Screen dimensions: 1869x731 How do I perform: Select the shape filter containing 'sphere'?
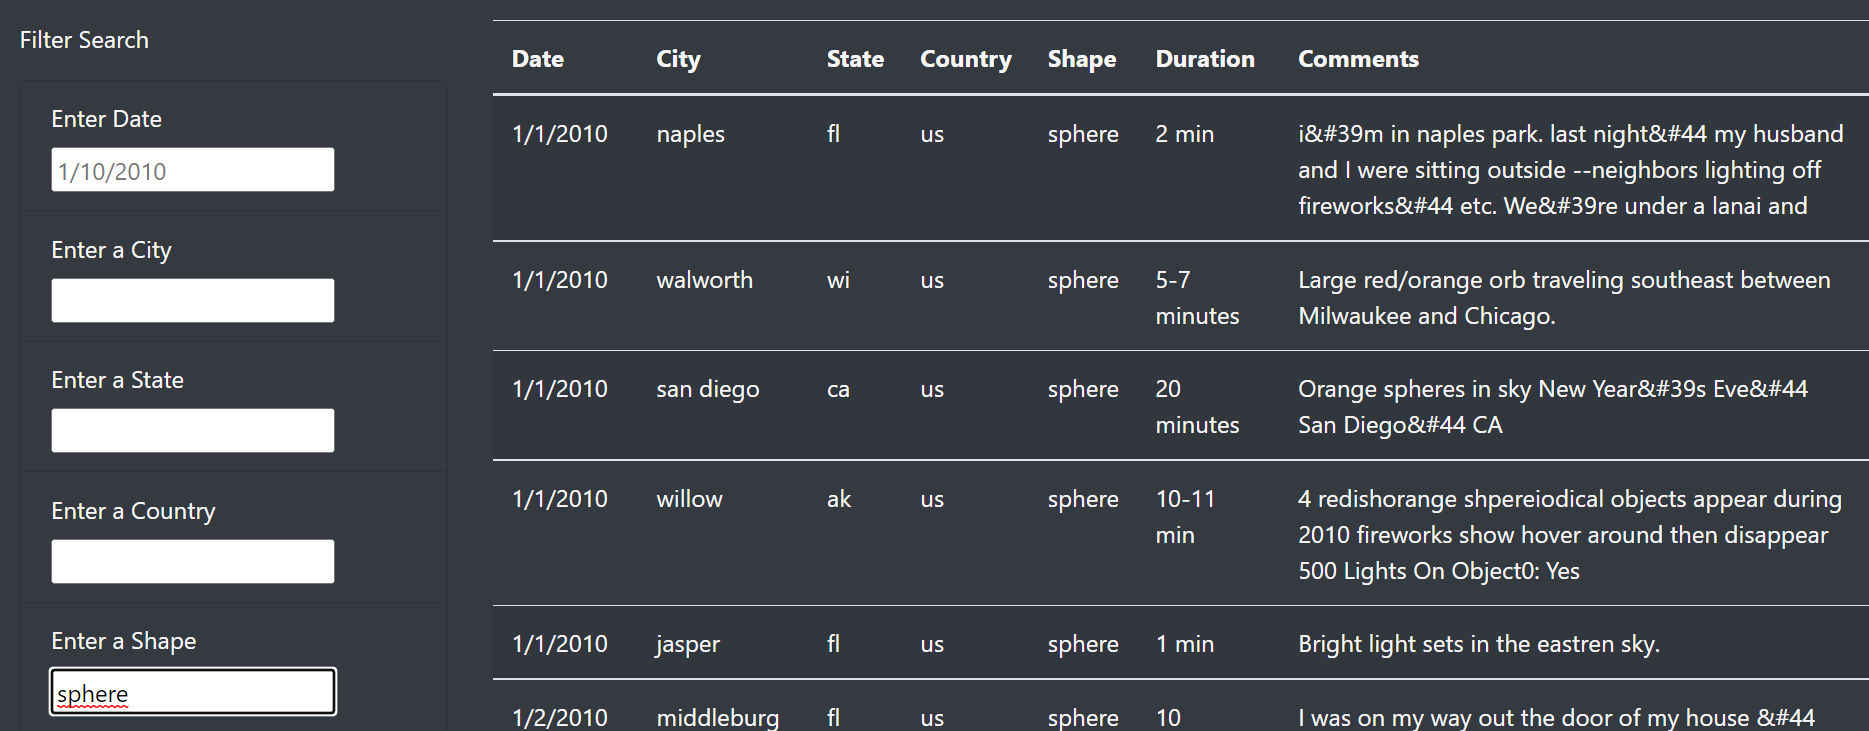tap(192, 691)
